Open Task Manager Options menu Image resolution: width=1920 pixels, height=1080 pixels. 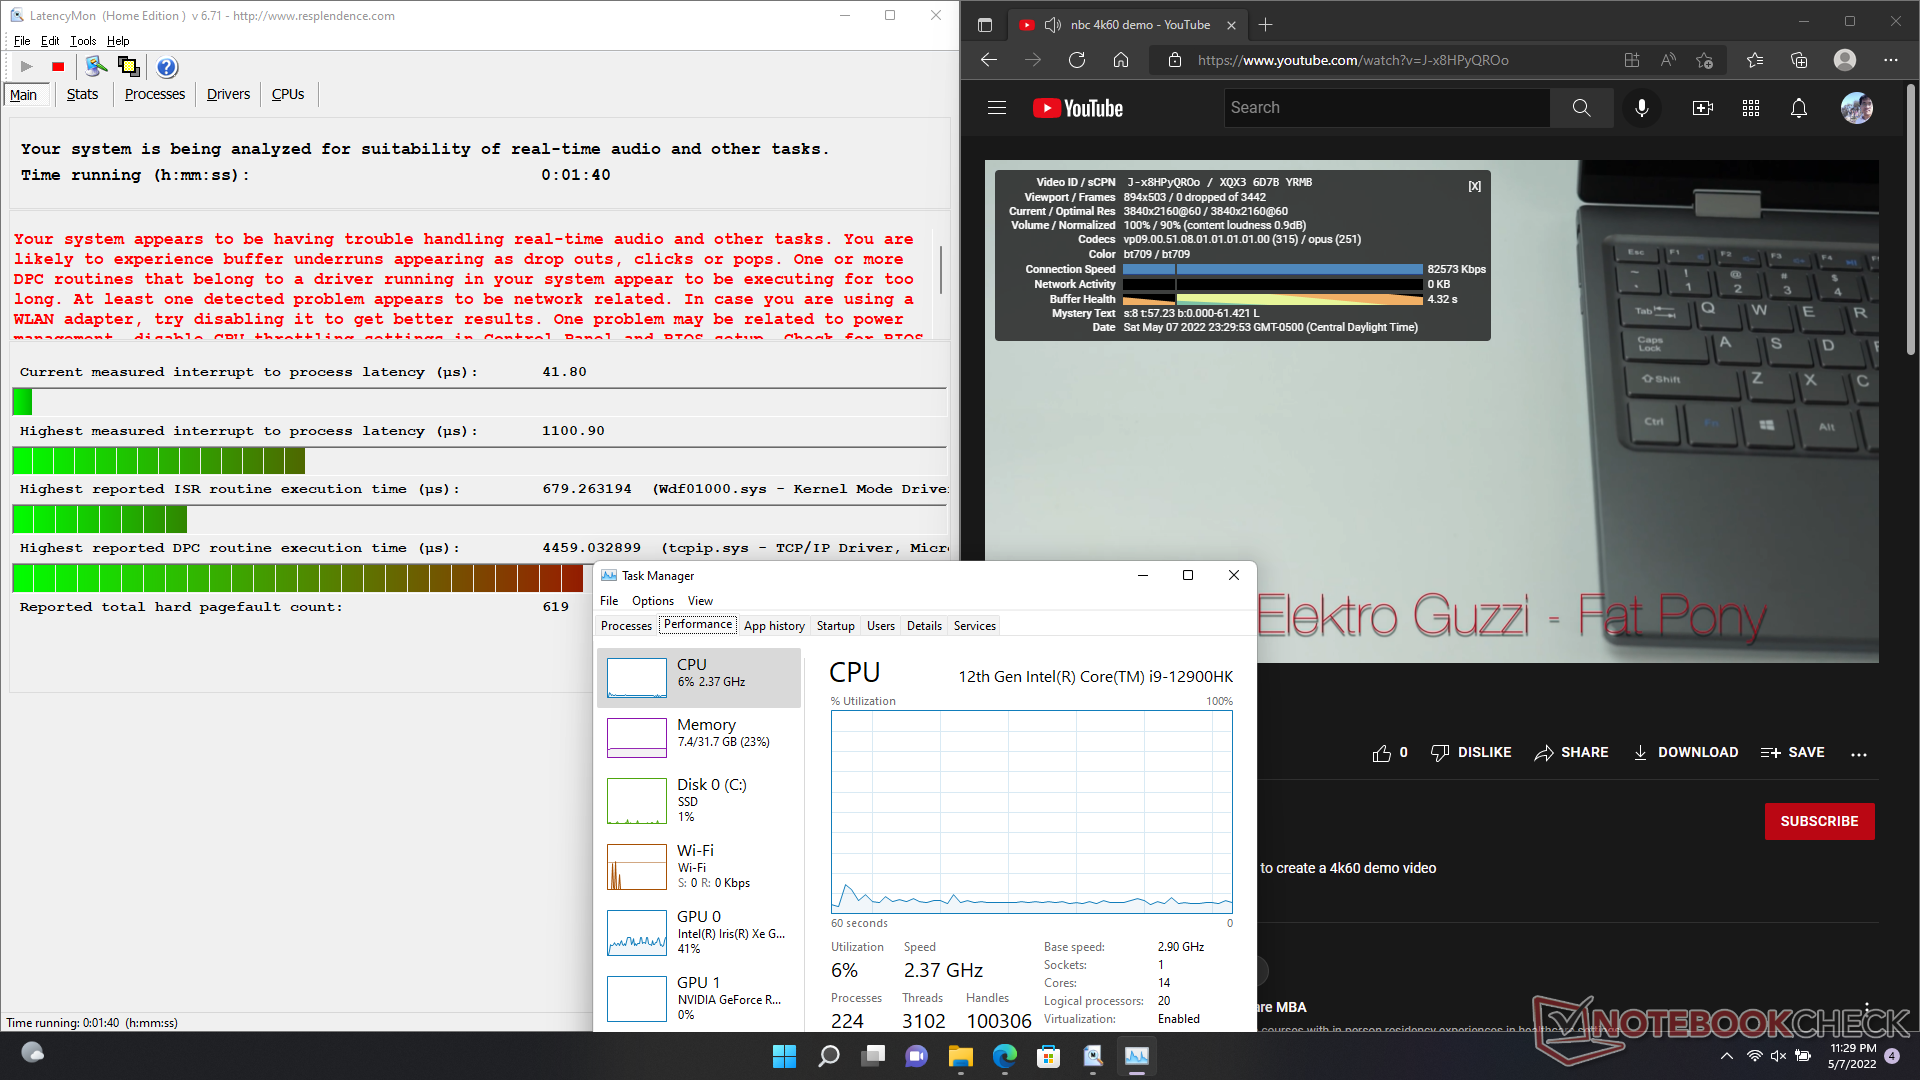[652, 601]
